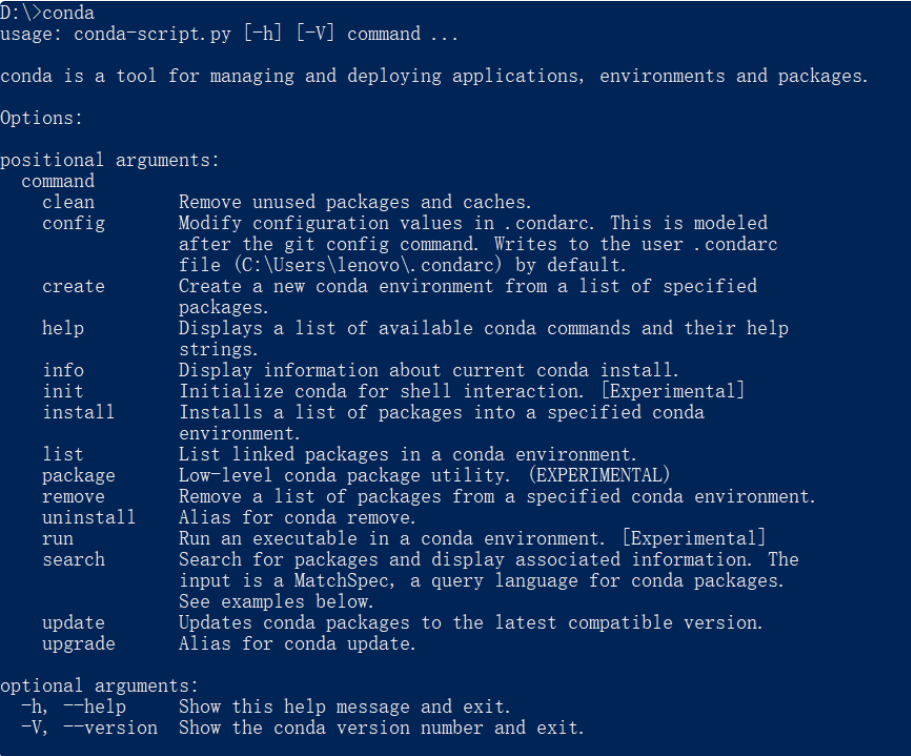The width and height of the screenshot is (911, 756).
Task: Click the 'upgrade' command name
Action: click(78, 644)
